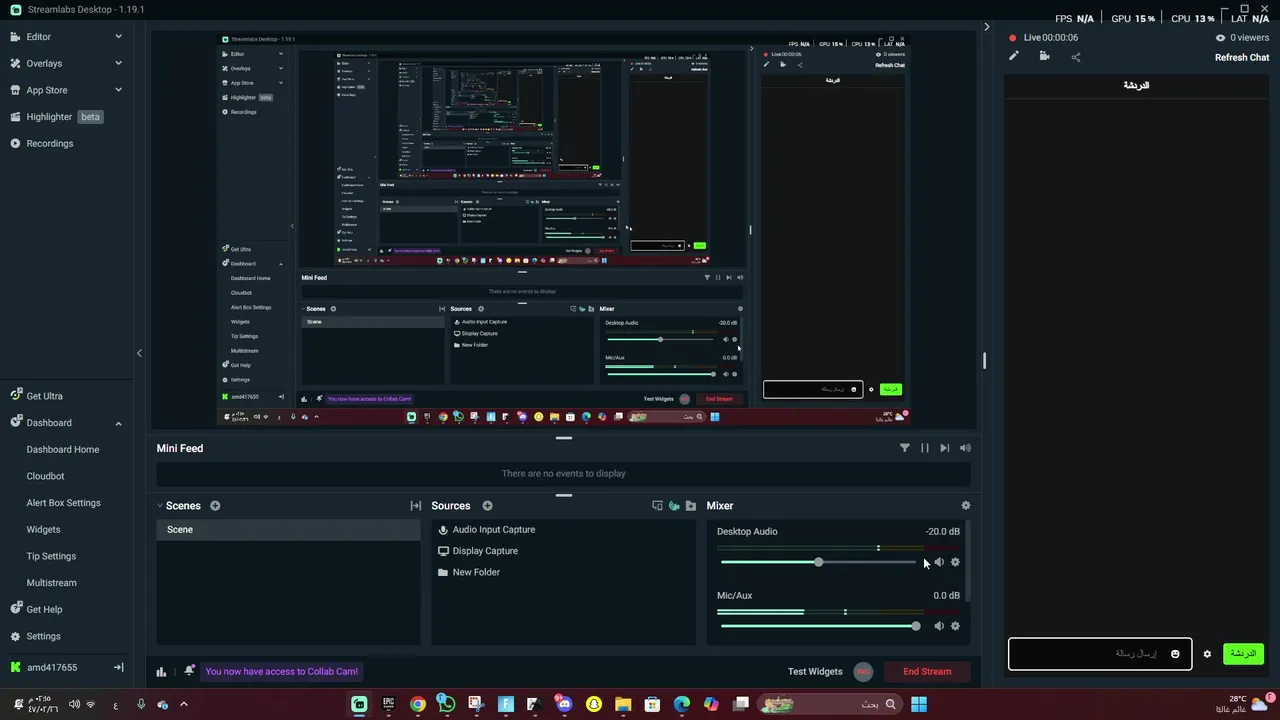Open Epic Games Launcher from taskbar
Viewport: 1280px width, 720px height.
(388, 704)
